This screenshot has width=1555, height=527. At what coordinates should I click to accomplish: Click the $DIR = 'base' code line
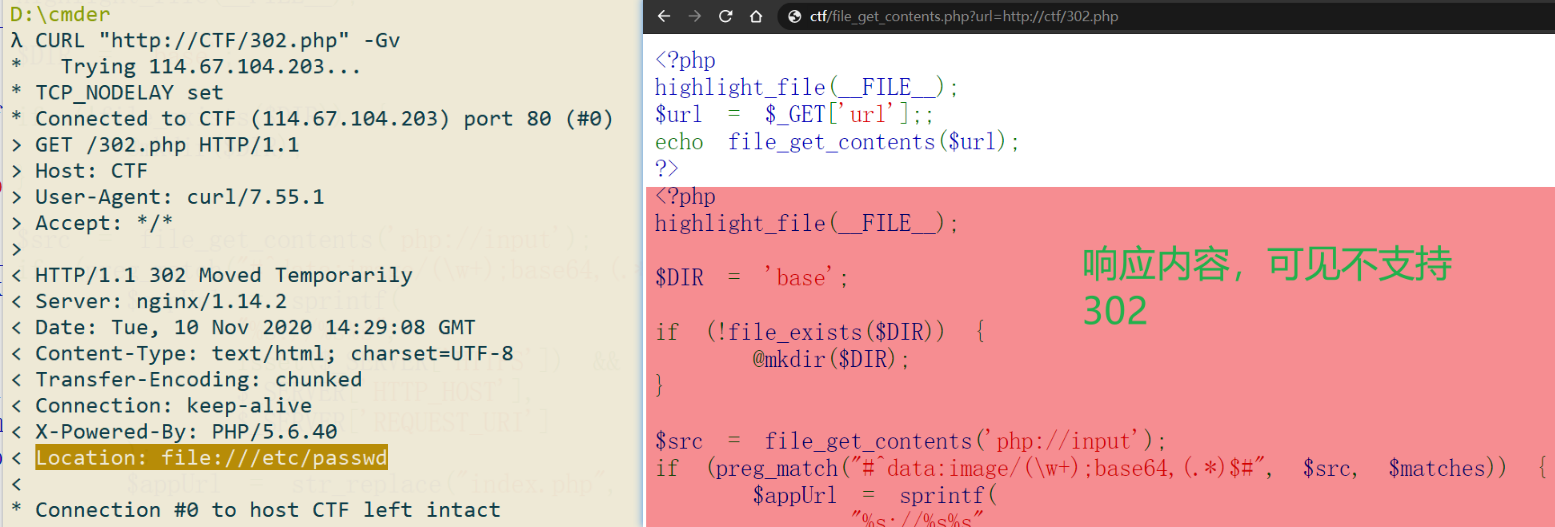point(751,278)
